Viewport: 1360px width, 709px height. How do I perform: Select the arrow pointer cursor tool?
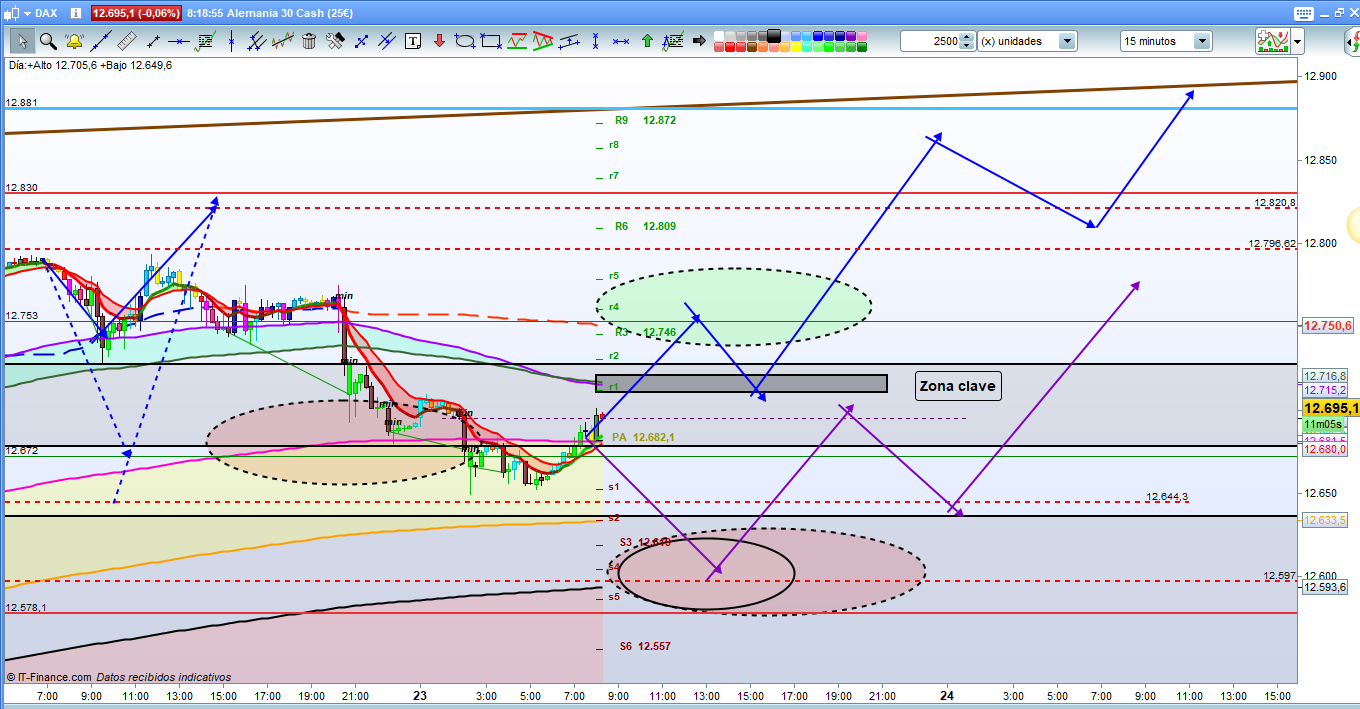point(23,41)
